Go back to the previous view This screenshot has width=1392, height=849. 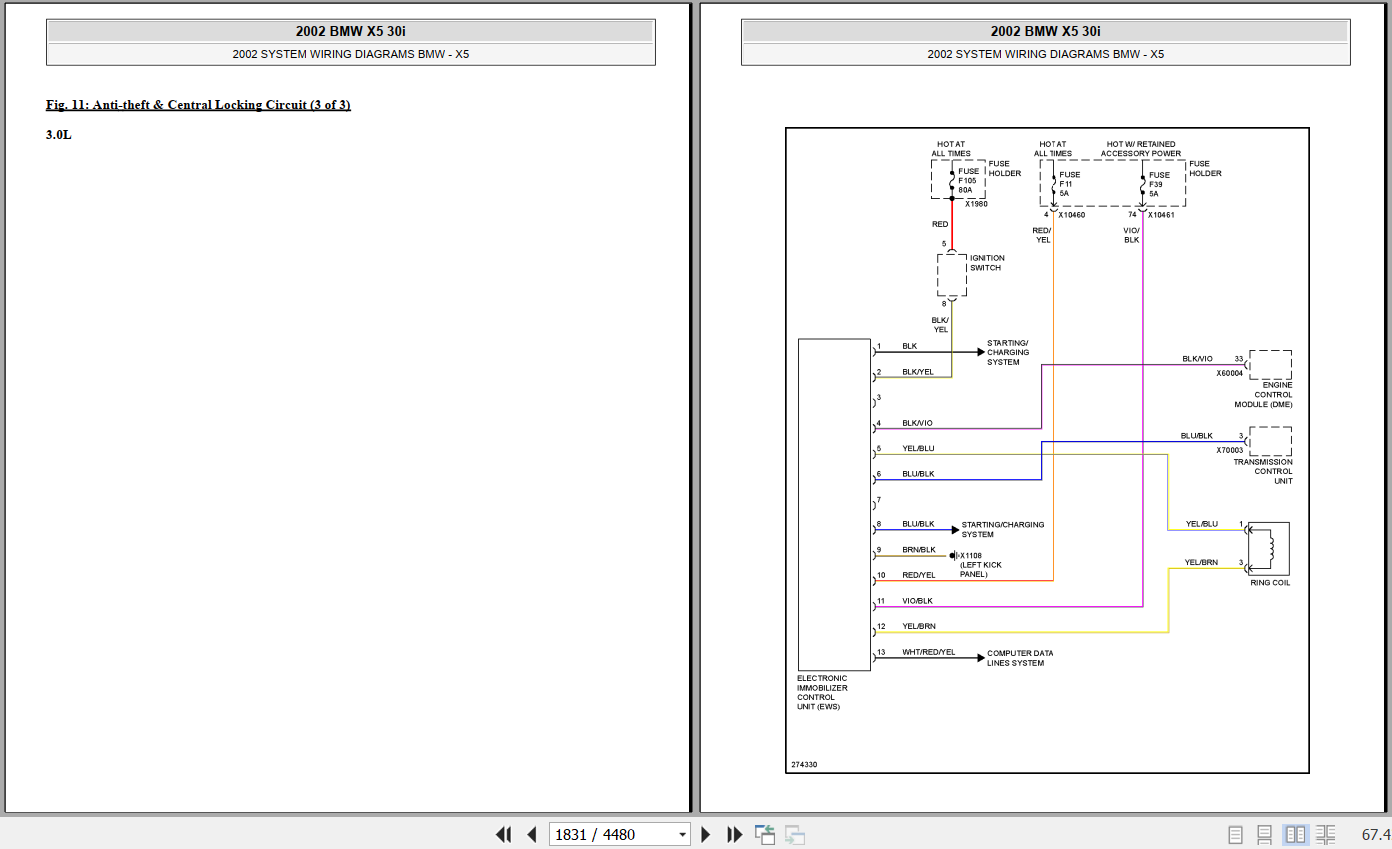(x=765, y=834)
